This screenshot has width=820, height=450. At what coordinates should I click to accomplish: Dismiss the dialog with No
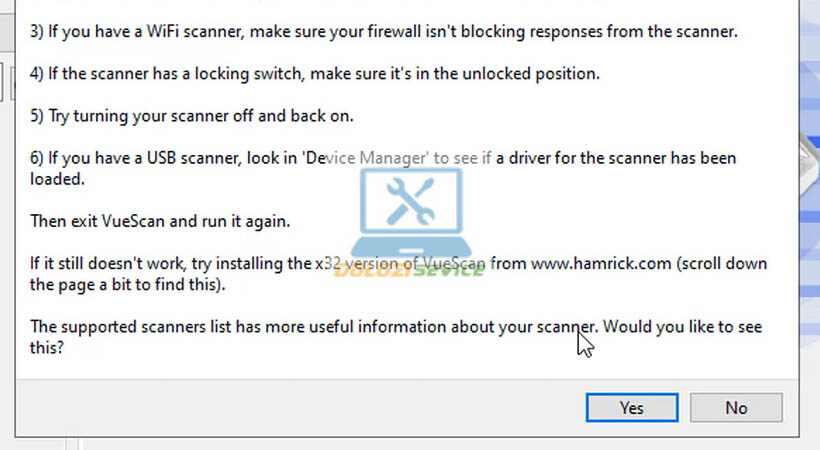[736, 407]
